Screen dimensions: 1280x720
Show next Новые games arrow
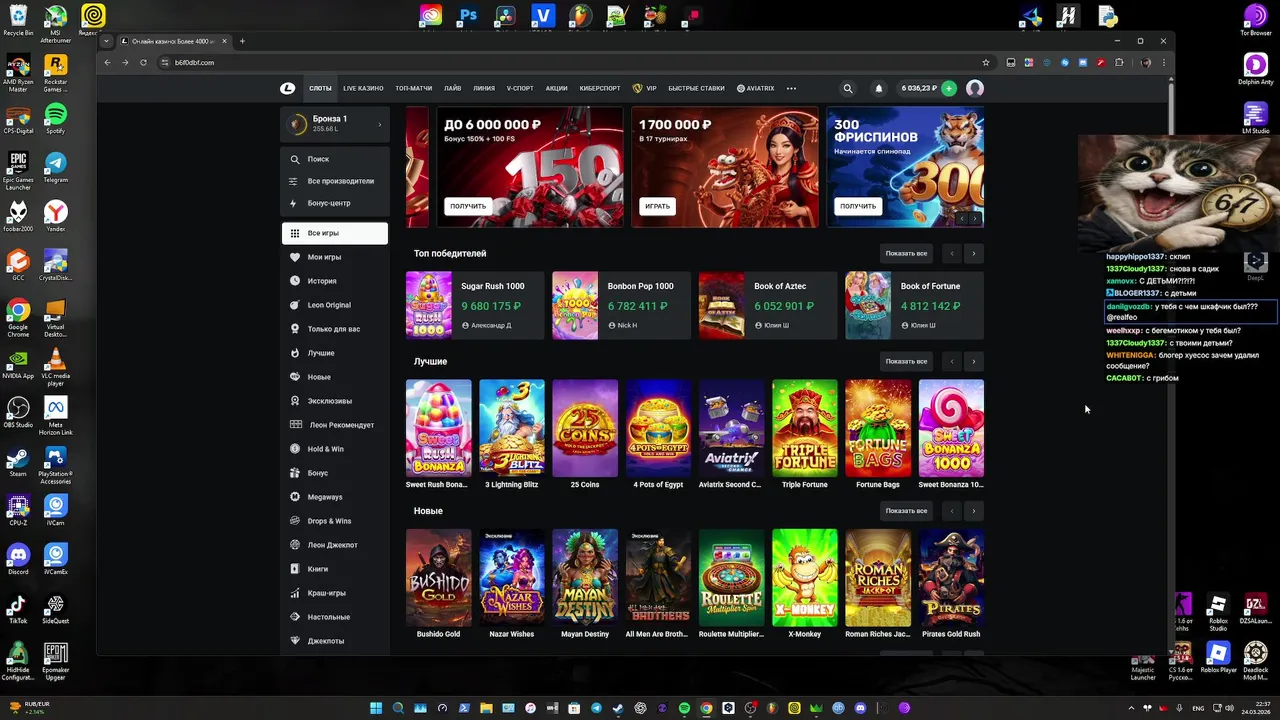click(973, 511)
